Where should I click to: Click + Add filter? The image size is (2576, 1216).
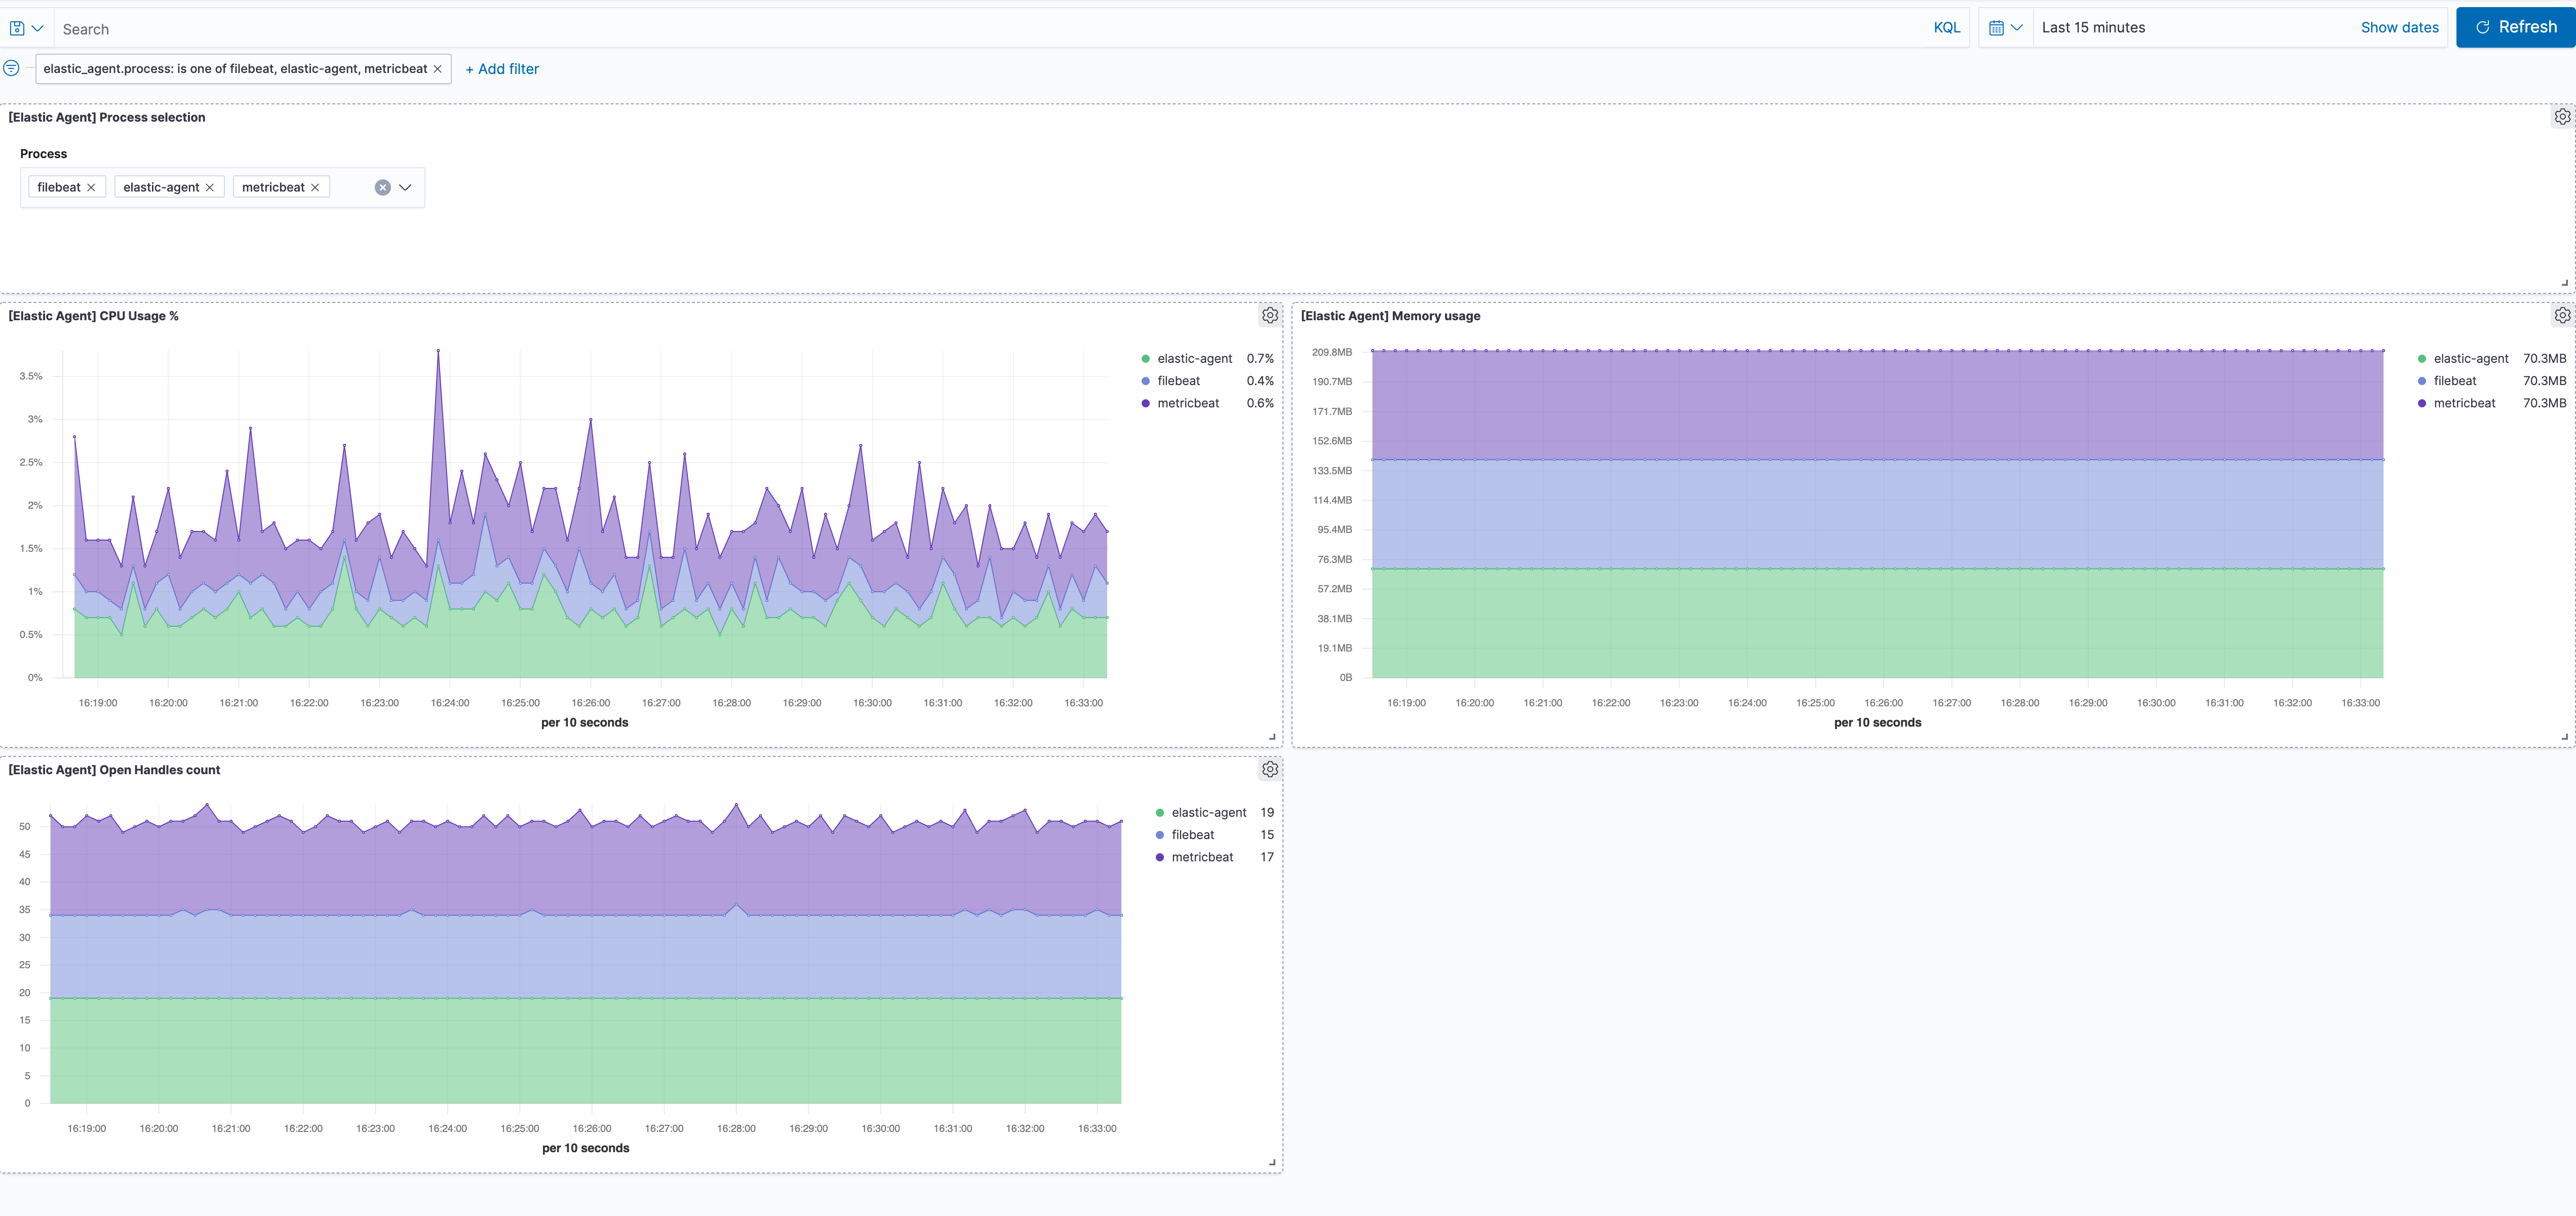coord(502,69)
